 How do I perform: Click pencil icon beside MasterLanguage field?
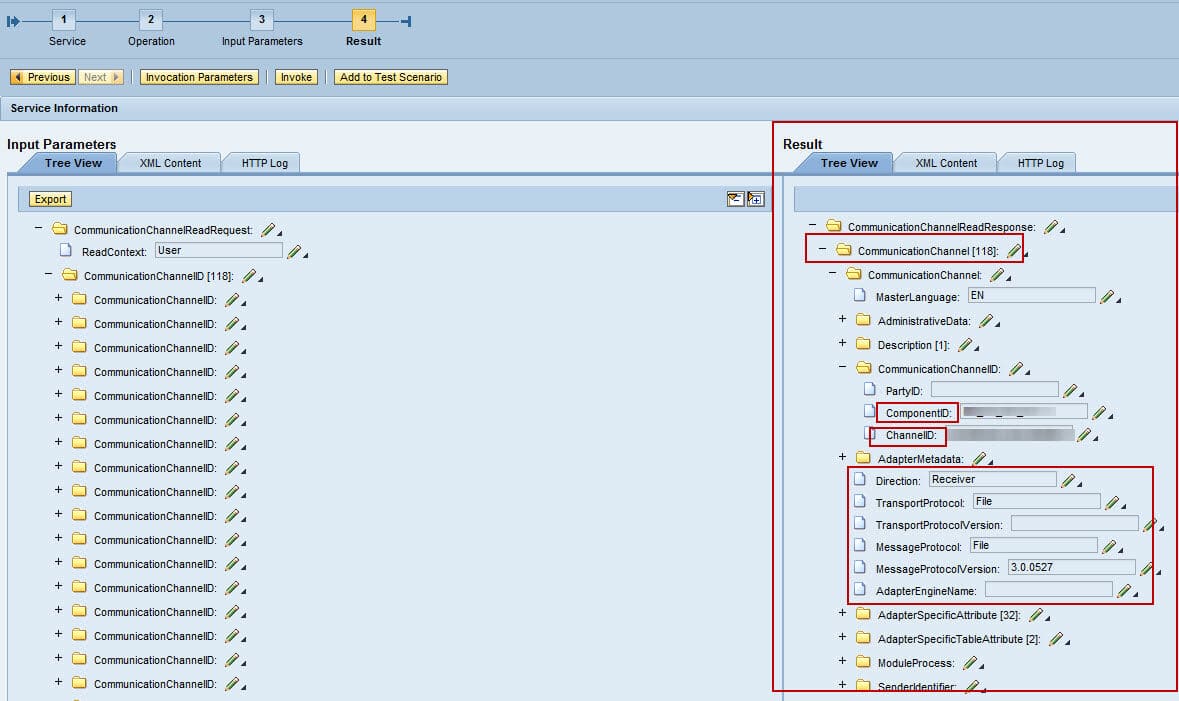coord(1107,296)
